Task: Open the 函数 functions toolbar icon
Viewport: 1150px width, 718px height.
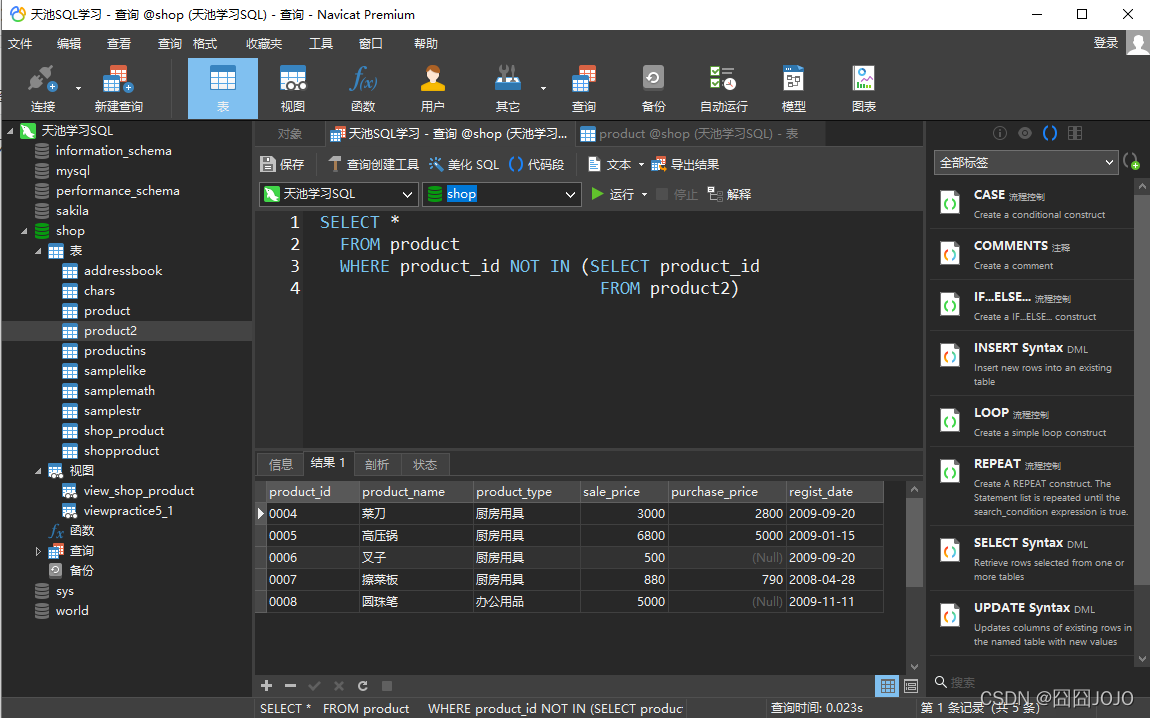Action: (363, 89)
